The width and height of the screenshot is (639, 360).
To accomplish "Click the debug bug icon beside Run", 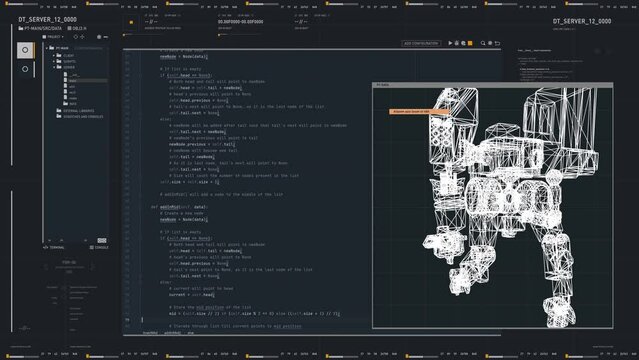I will (456, 43).
